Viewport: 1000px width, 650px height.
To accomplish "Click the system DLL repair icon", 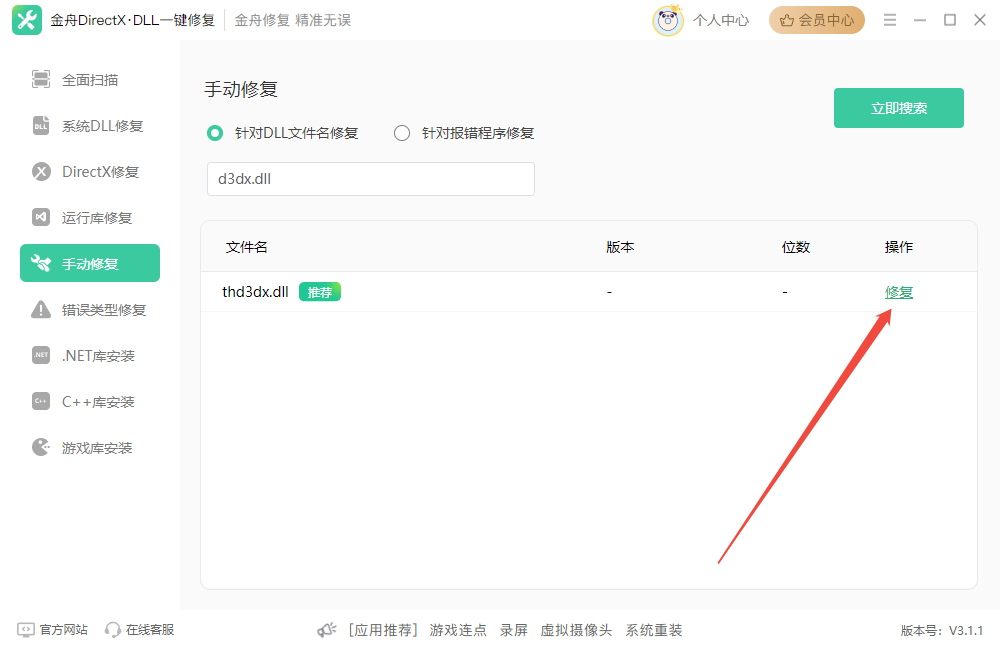I will (x=41, y=126).
